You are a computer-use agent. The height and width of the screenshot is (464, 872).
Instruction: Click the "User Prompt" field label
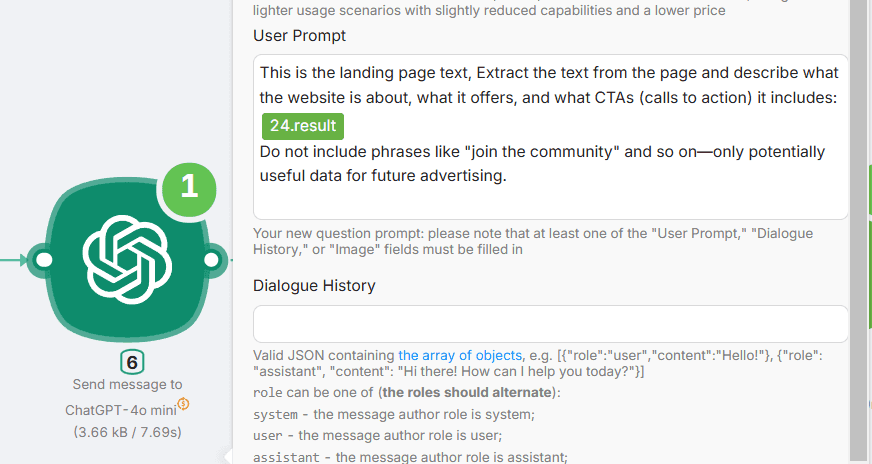[300, 36]
